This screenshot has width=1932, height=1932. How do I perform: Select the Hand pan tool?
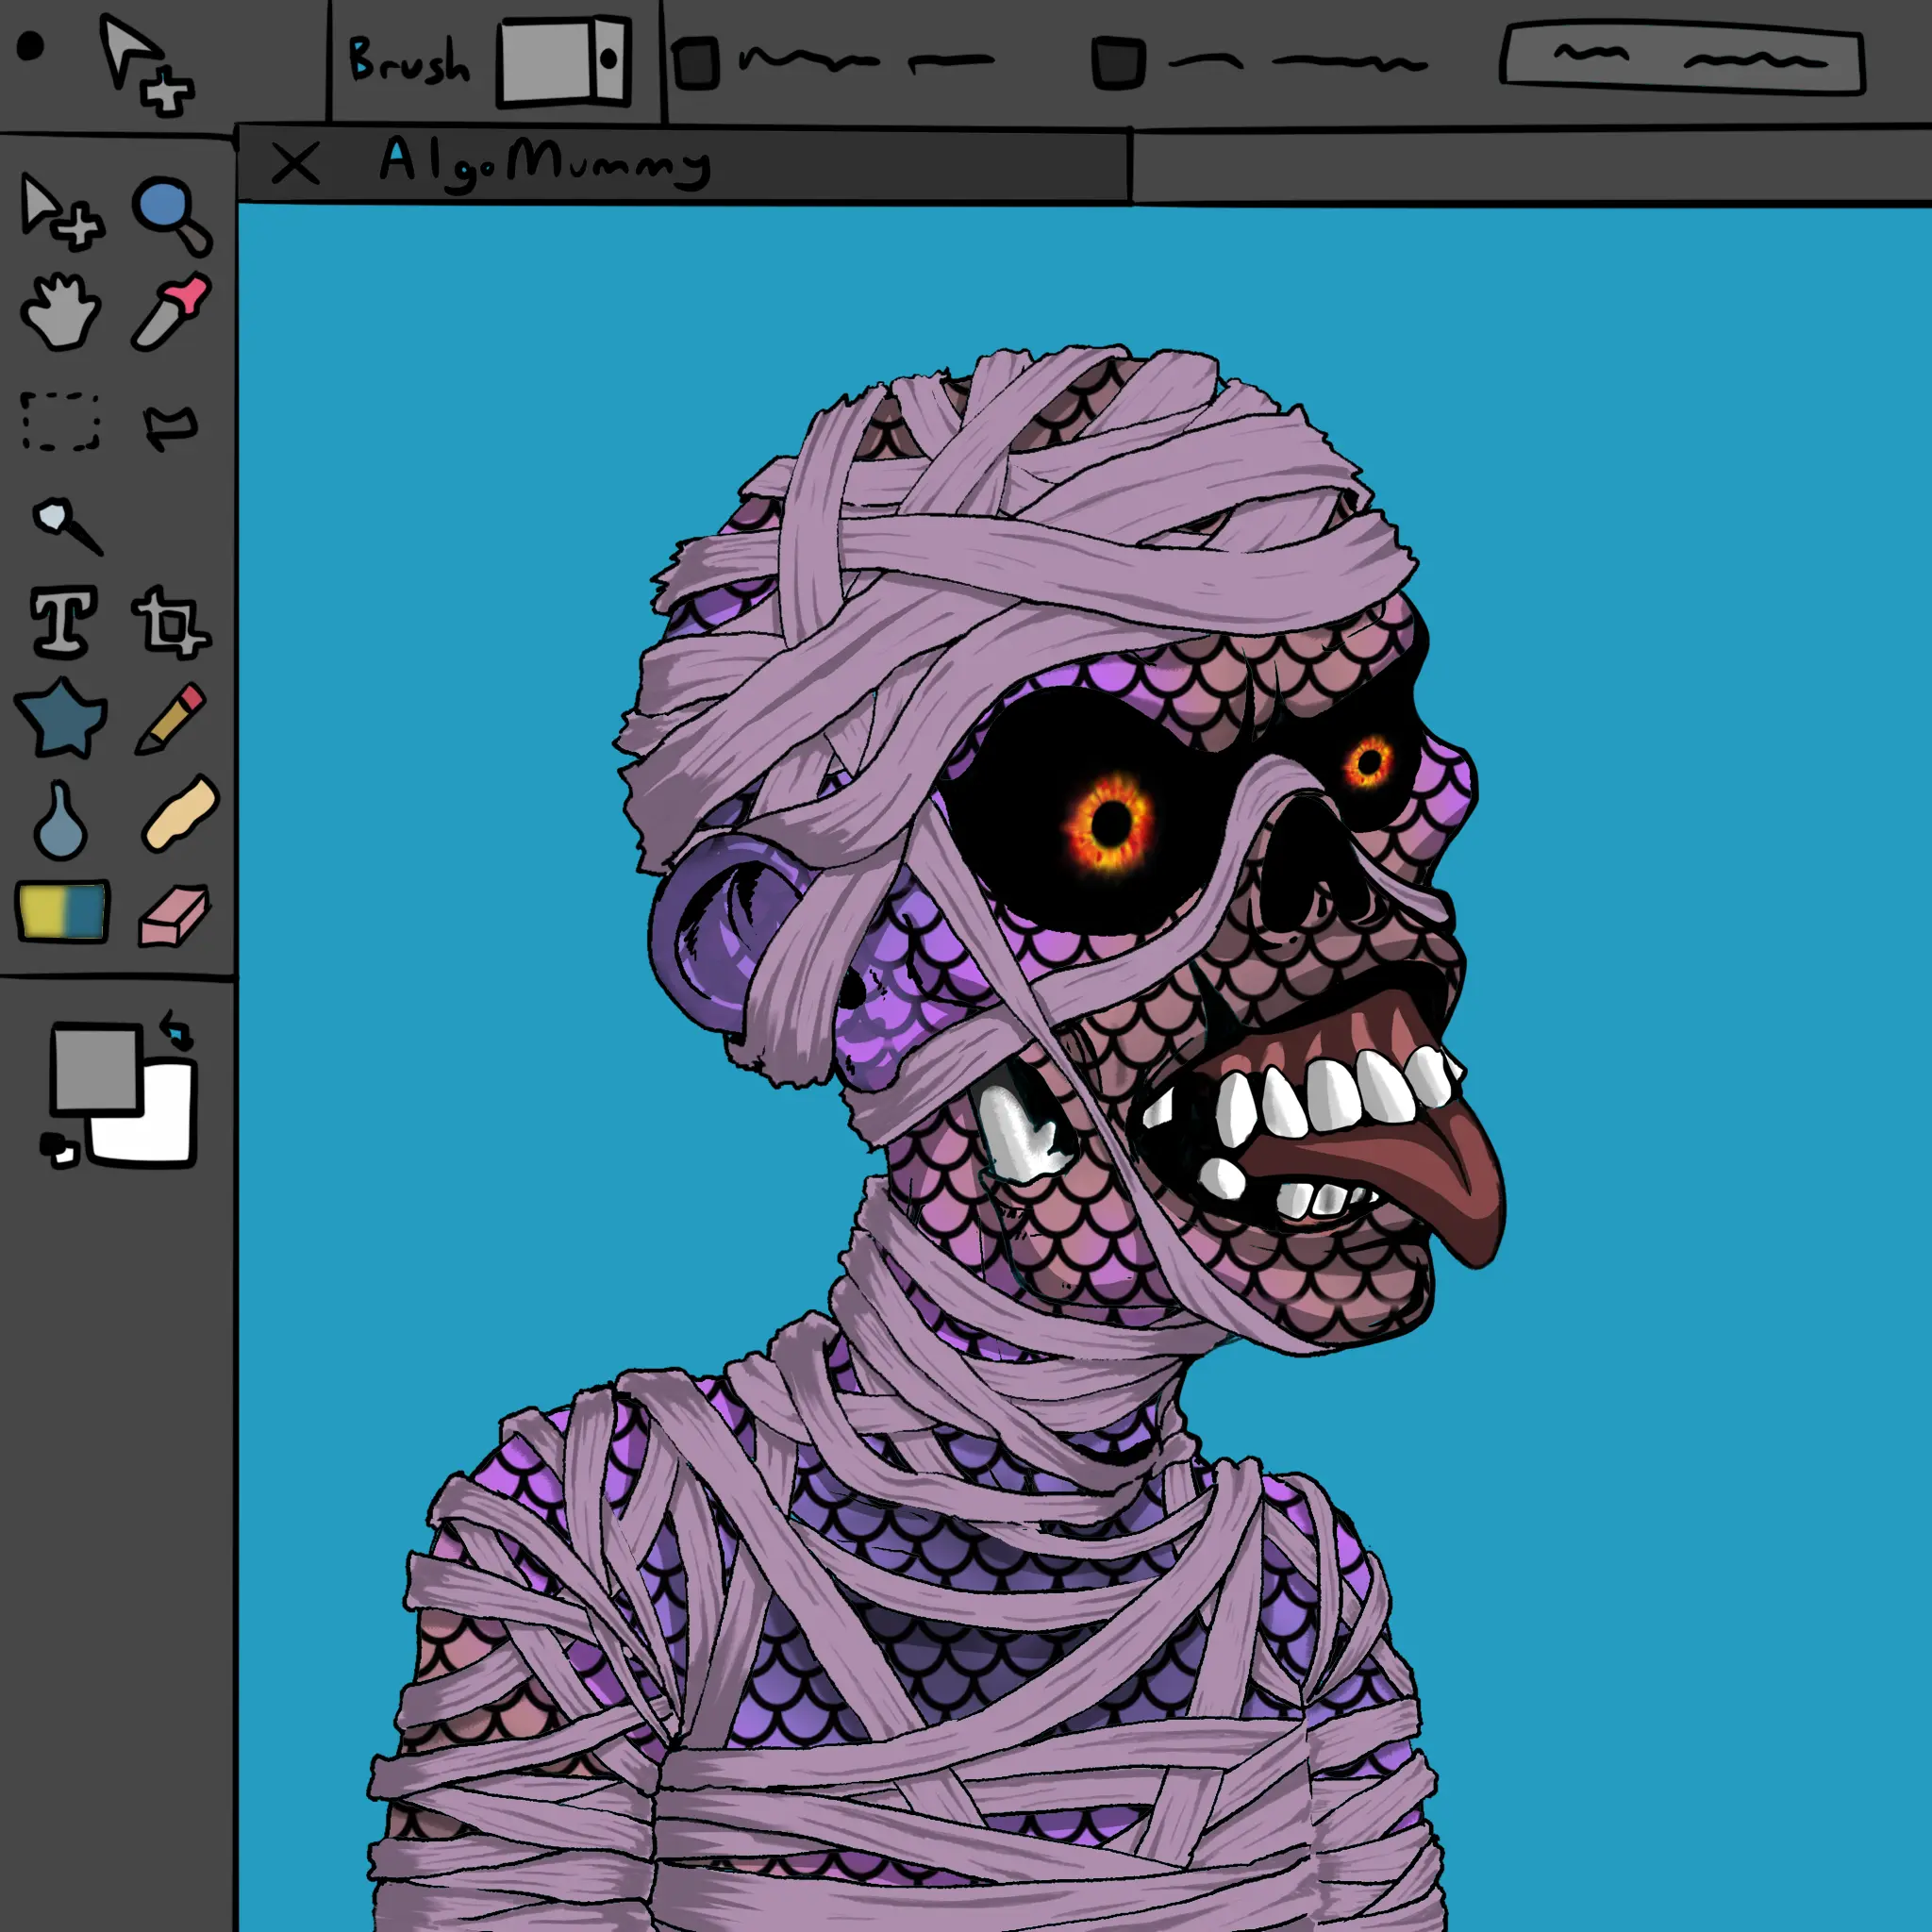[x=60, y=312]
